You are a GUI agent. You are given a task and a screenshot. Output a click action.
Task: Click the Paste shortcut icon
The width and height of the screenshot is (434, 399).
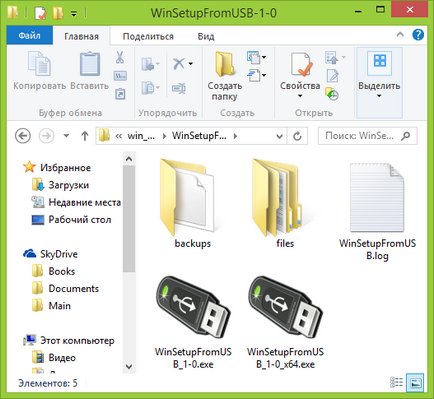point(120,94)
